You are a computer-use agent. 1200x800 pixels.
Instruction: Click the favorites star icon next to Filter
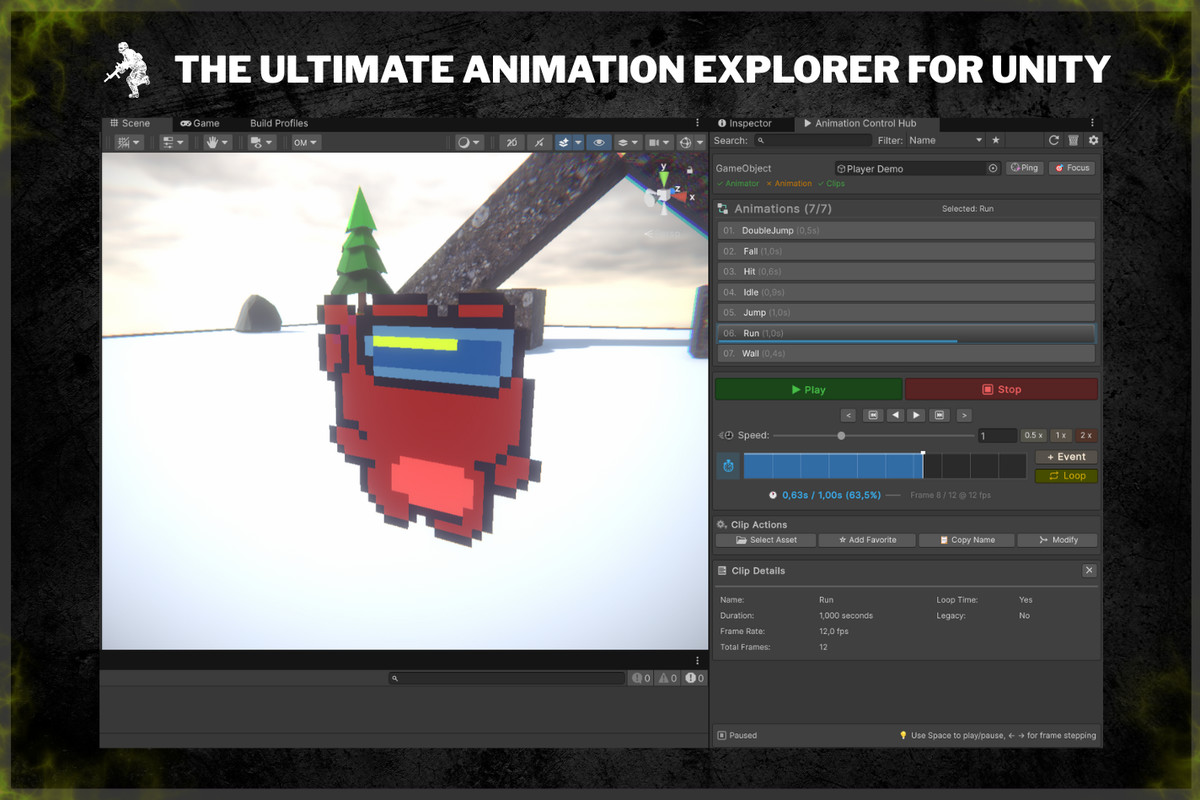click(x=996, y=141)
